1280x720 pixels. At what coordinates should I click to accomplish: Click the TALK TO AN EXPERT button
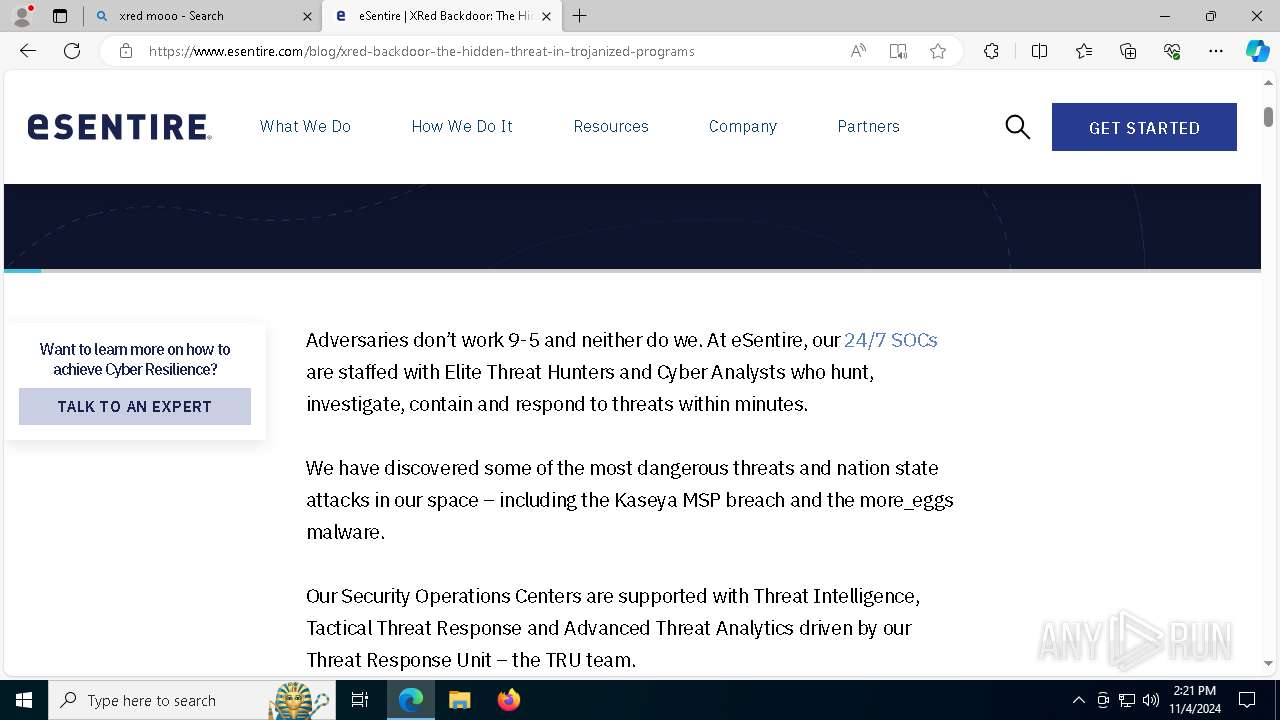[x=135, y=407]
